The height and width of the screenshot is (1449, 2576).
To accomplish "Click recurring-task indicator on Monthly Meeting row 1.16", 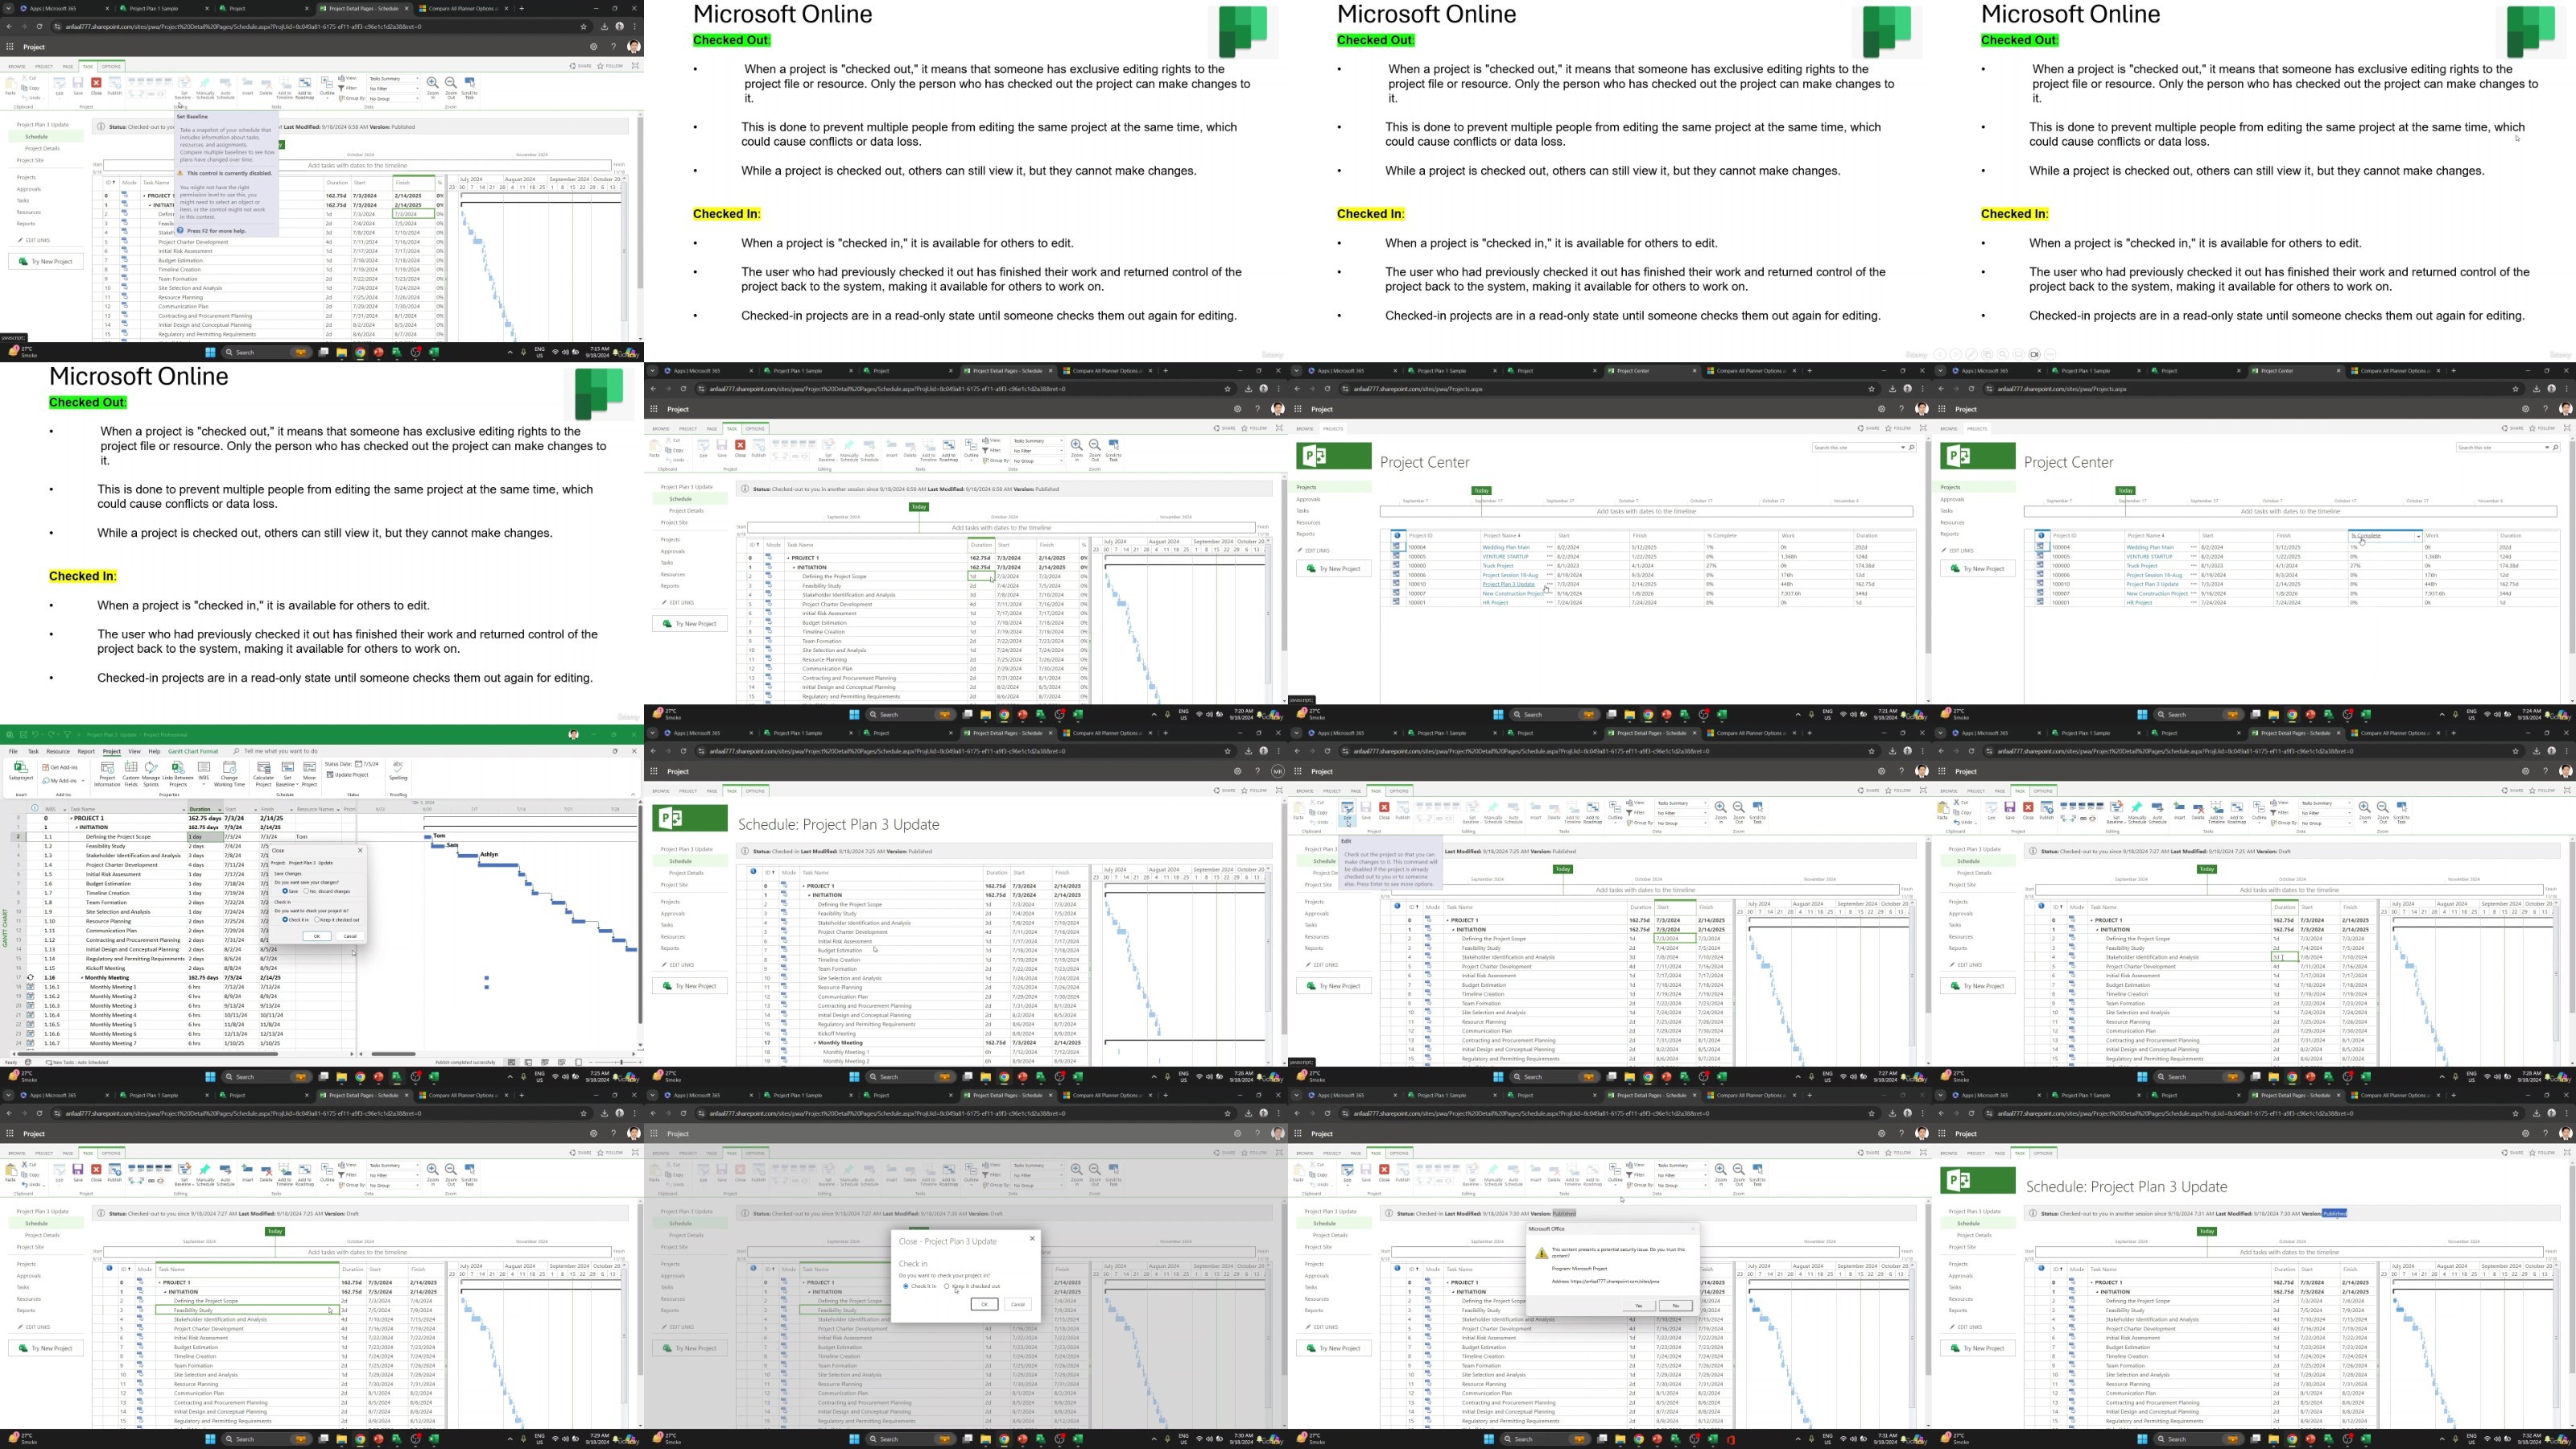I will (30, 978).
